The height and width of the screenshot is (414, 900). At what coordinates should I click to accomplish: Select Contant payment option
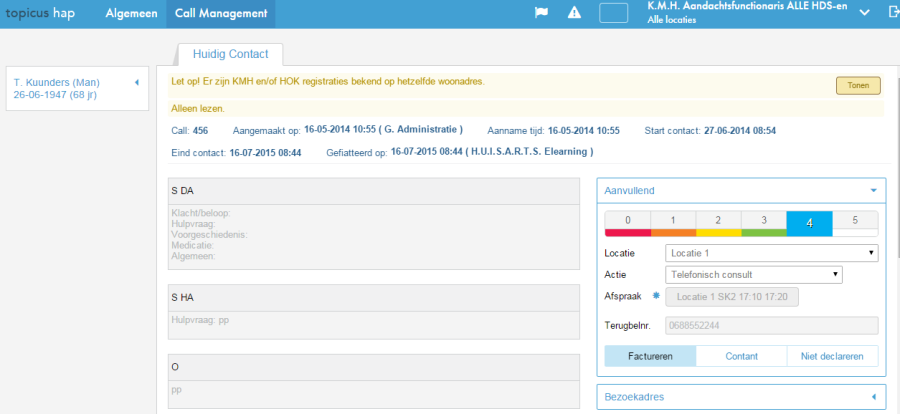[741, 356]
